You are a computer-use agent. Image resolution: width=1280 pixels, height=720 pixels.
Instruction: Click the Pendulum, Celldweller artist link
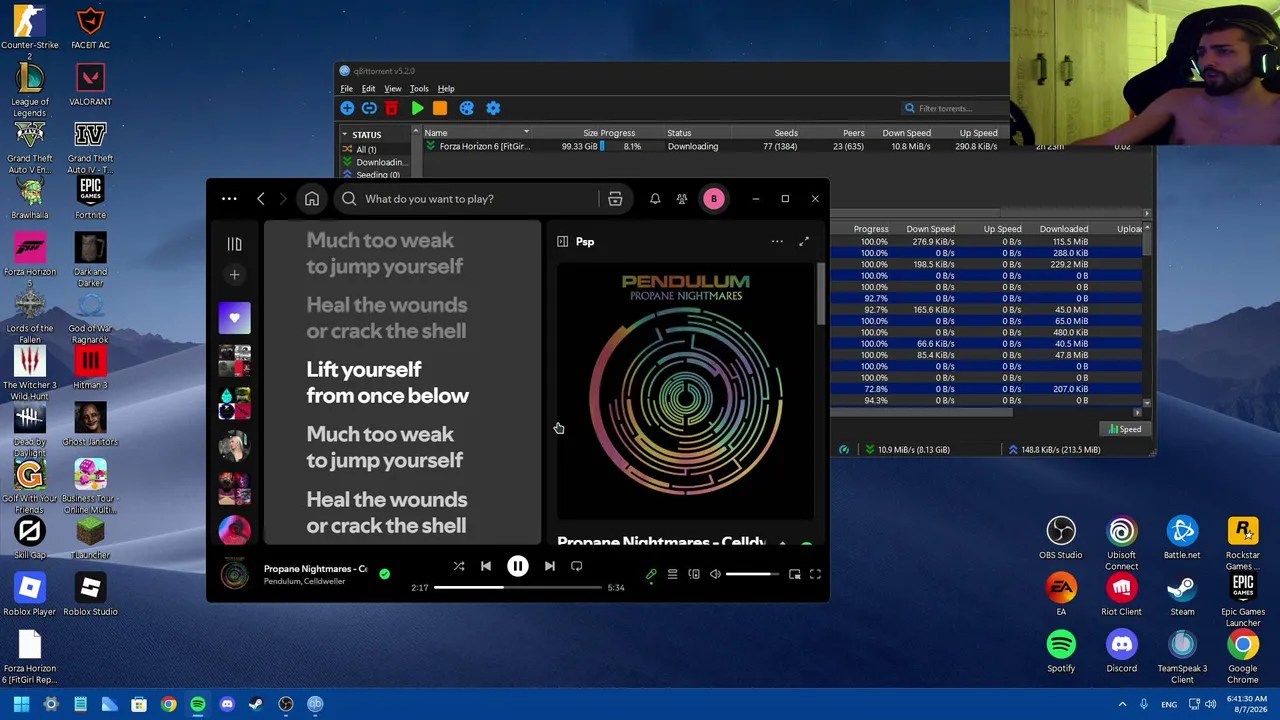(304, 582)
